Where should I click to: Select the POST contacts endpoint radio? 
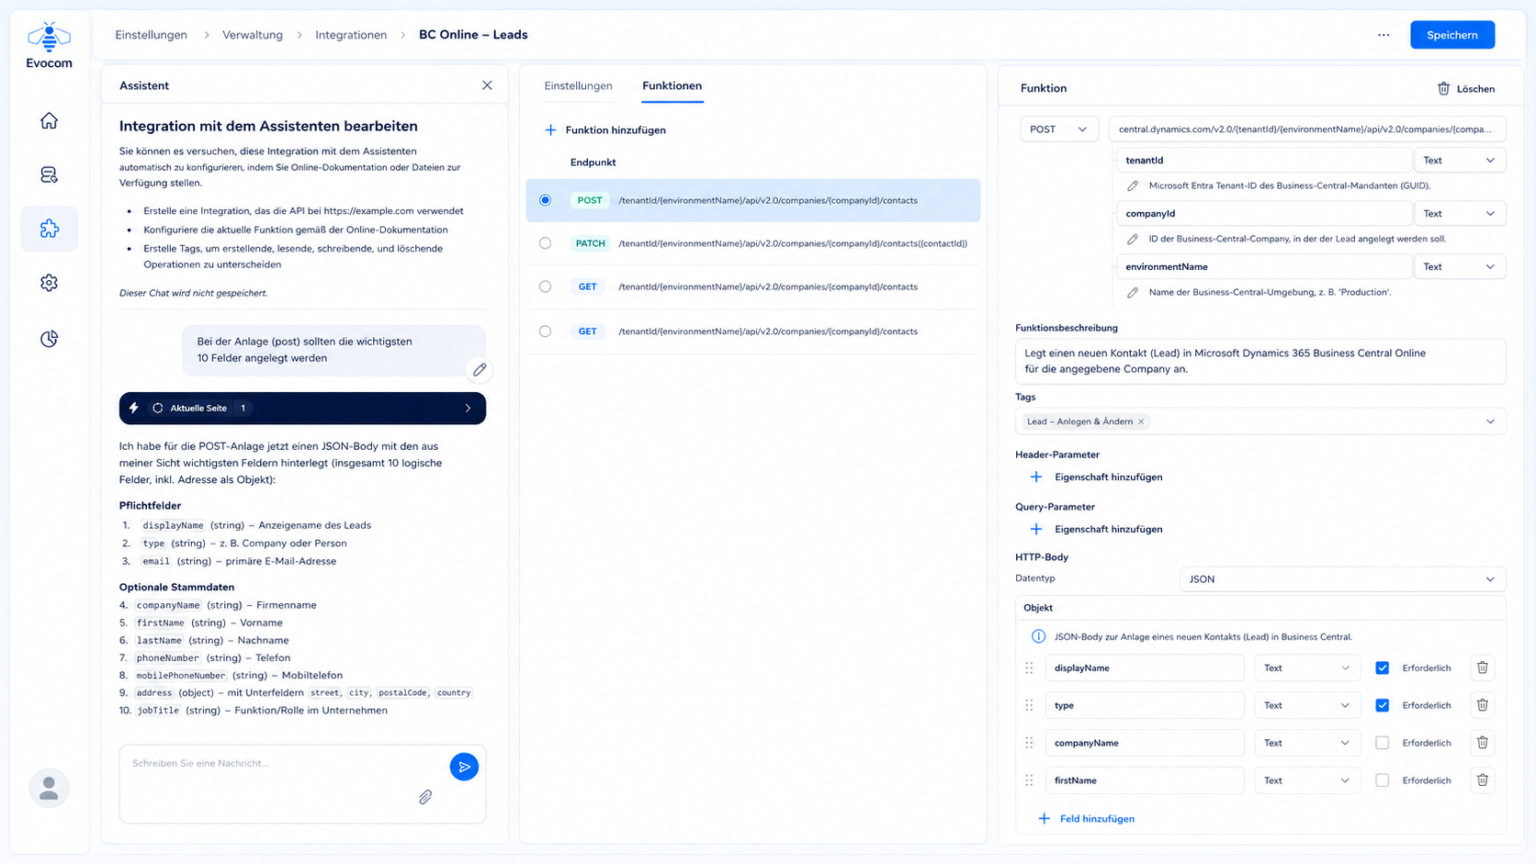click(x=545, y=200)
